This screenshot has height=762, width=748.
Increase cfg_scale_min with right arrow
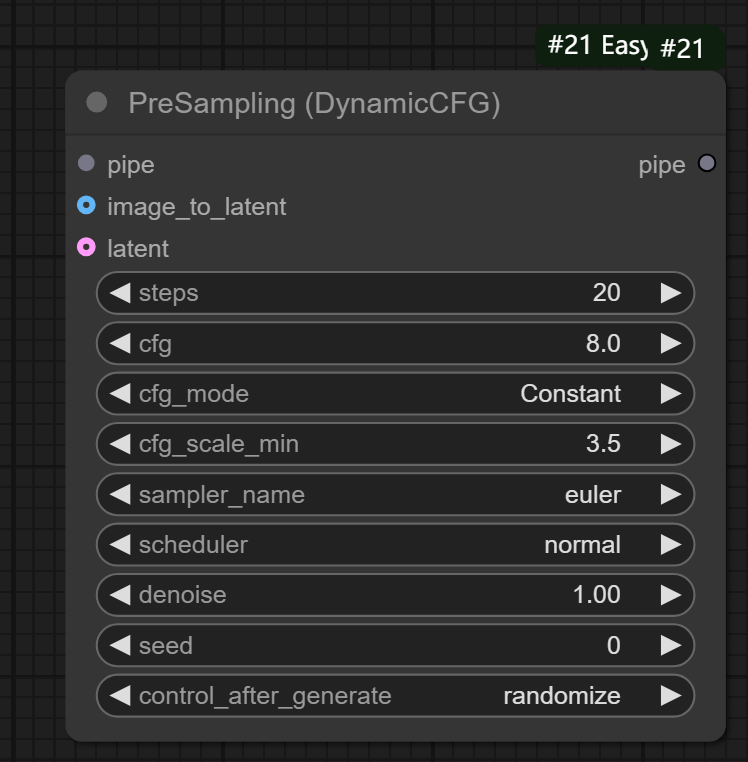[670, 444]
